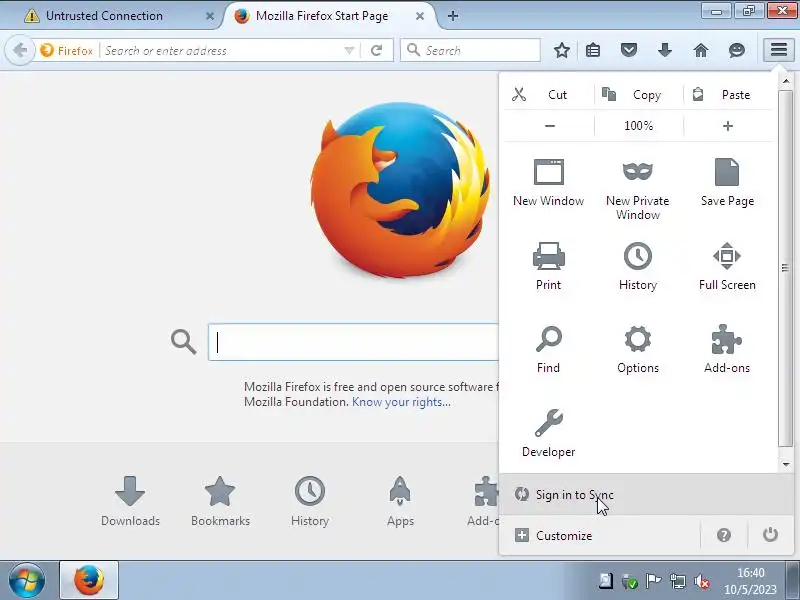Screen dimensions: 800x600
Task: Close the Untrusted Connection tab
Action: 210,16
